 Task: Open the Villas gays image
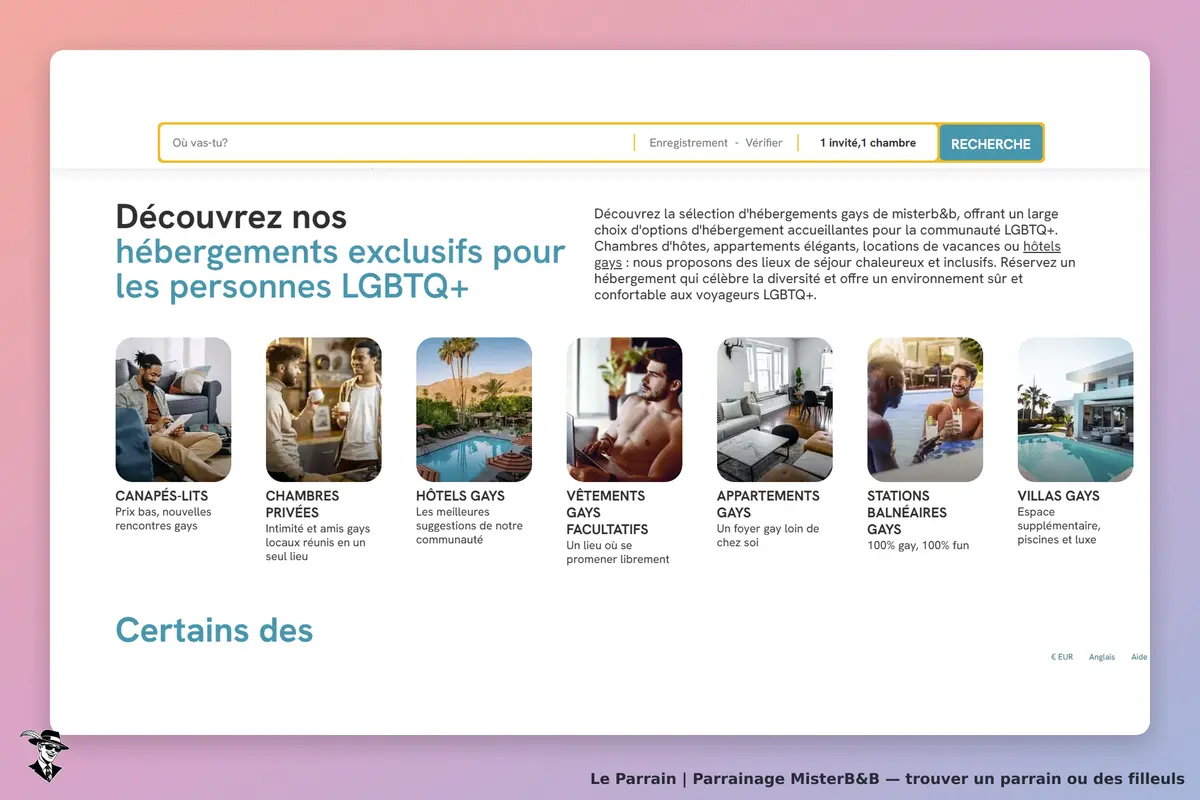(1075, 409)
